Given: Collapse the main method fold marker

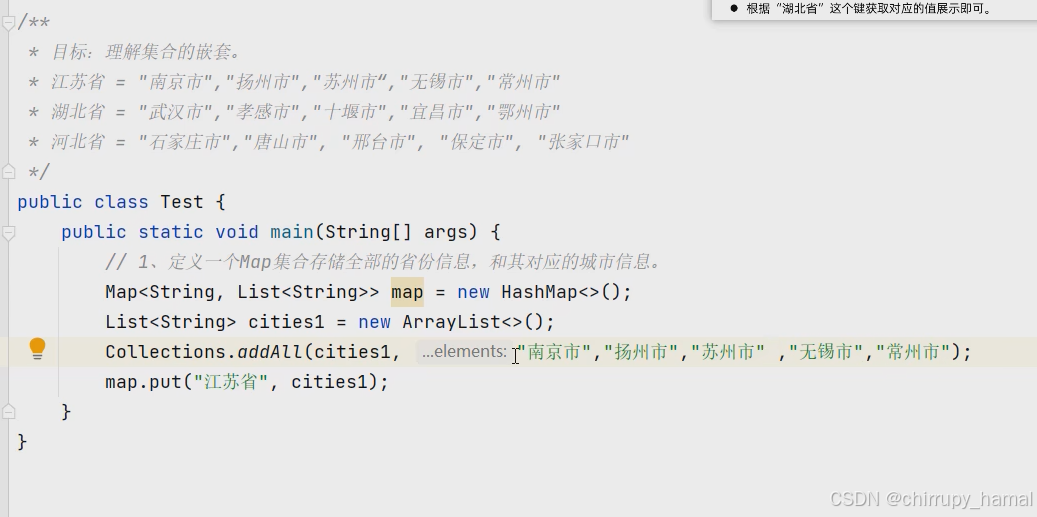Looking at the screenshot, I should pyautogui.click(x=9, y=232).
